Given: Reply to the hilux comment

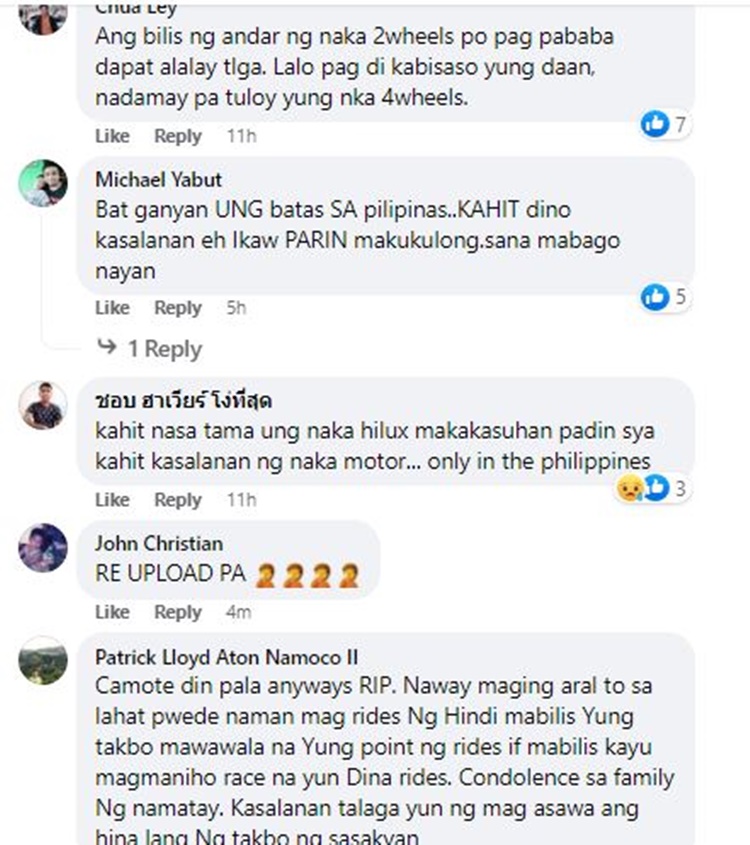Looking at the screenshot, I should 178,500.
